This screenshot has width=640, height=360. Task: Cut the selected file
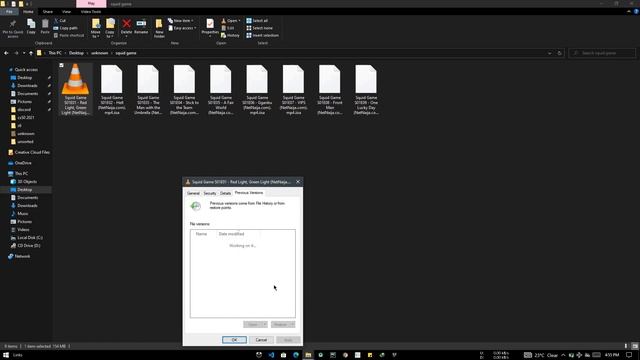pyautogui.click(x=60, y=20)
